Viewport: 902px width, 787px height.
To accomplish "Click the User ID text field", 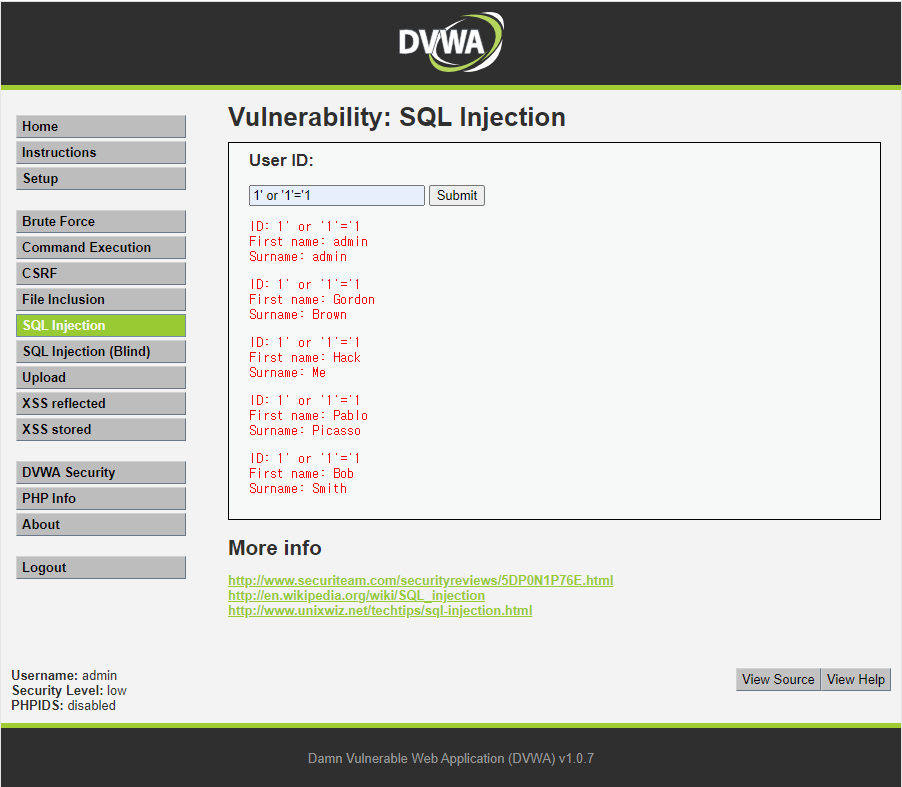I will 336,196.
